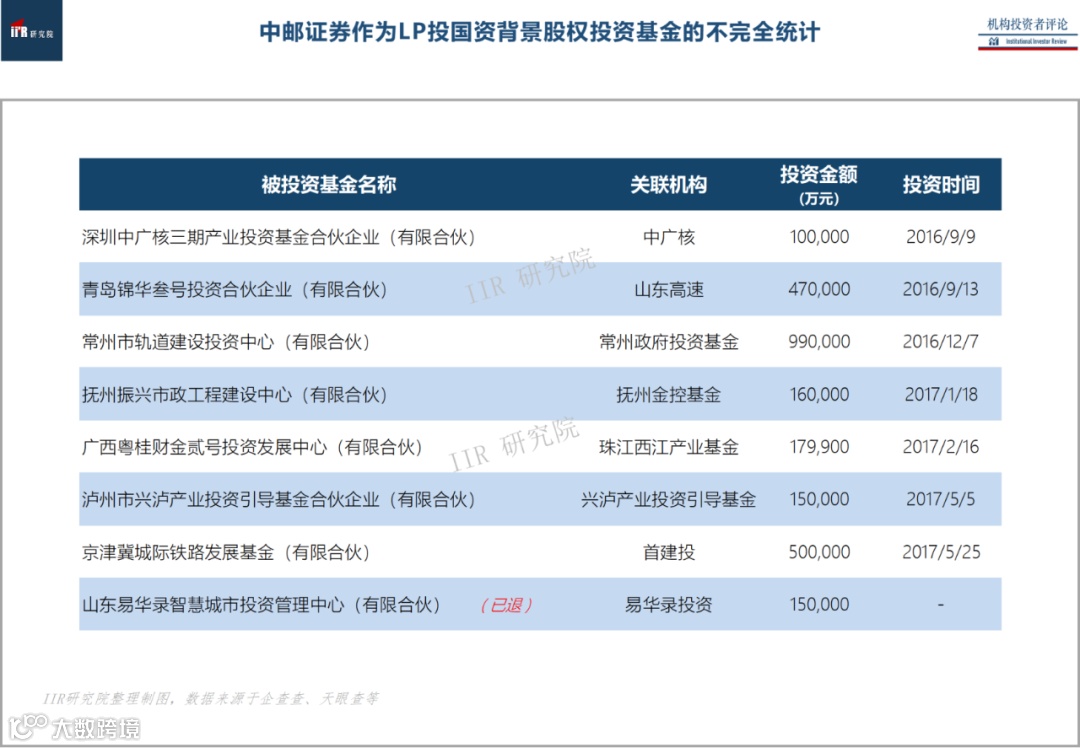
Task: Click the IIR 研究院 logo
Action: pos(32,31)
